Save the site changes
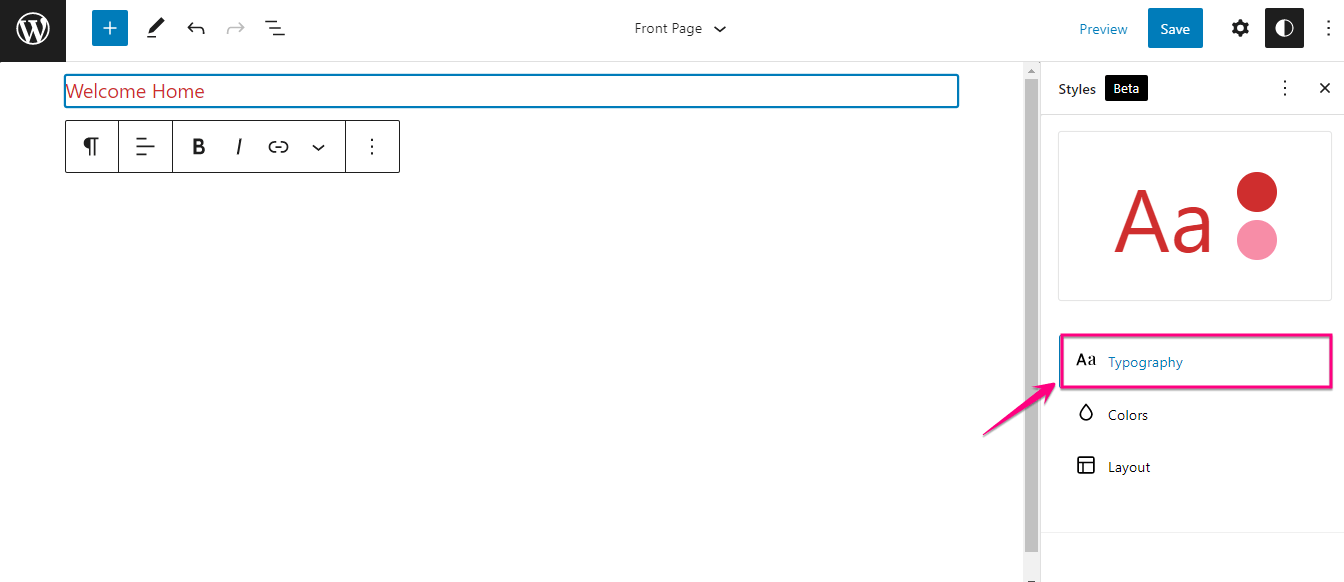Viewport: 1344px width, 582px height. 1175,28
